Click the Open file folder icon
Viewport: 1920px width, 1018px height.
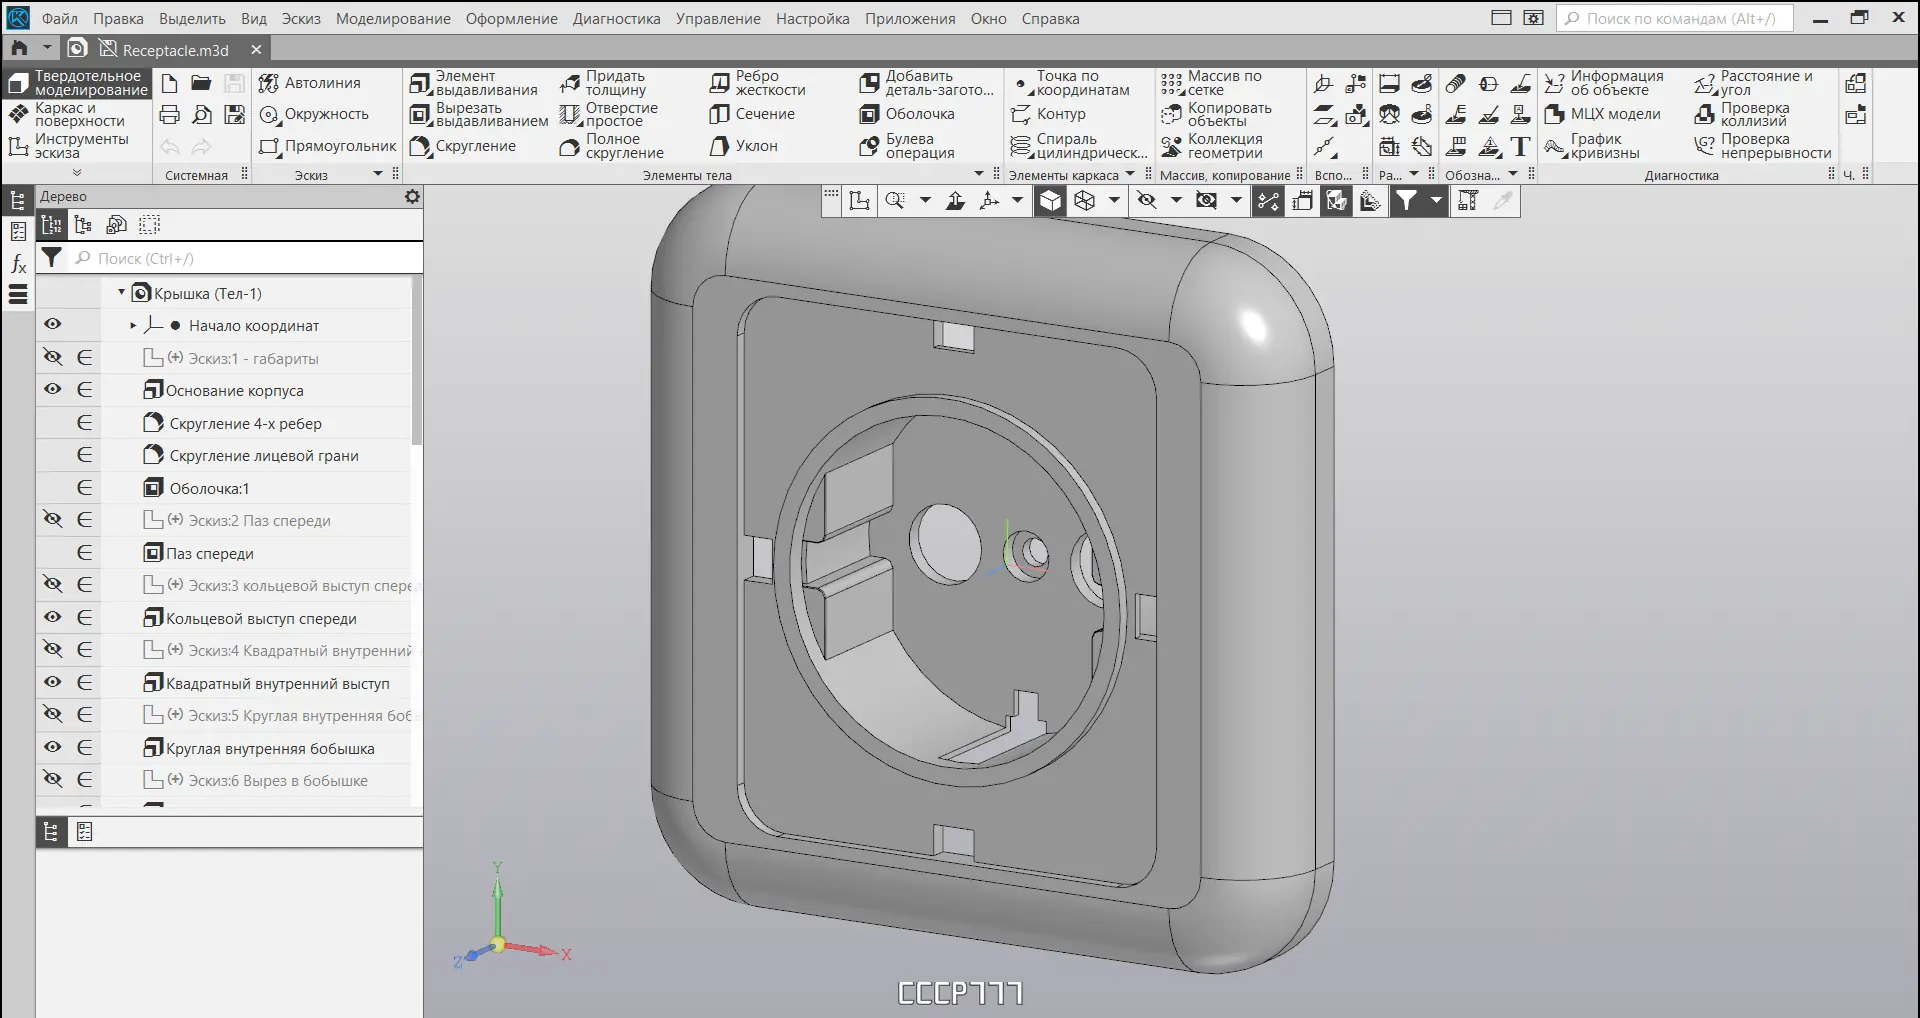202,83
